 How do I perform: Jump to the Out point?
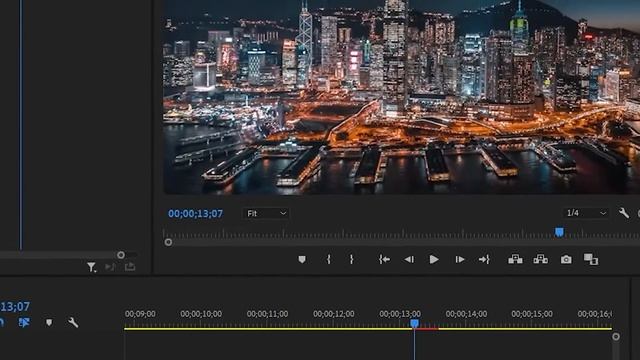click(484, 259)
